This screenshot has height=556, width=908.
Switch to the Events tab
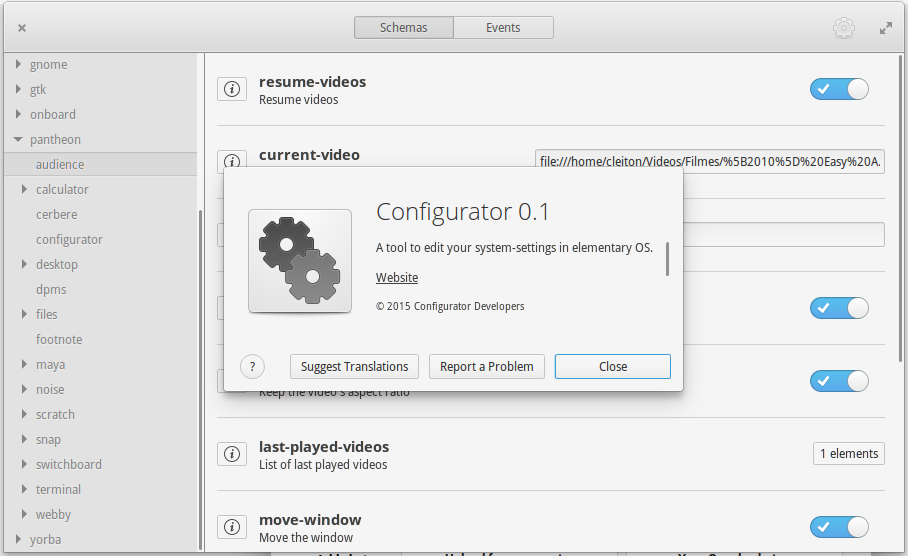click(x=503, y=28)
